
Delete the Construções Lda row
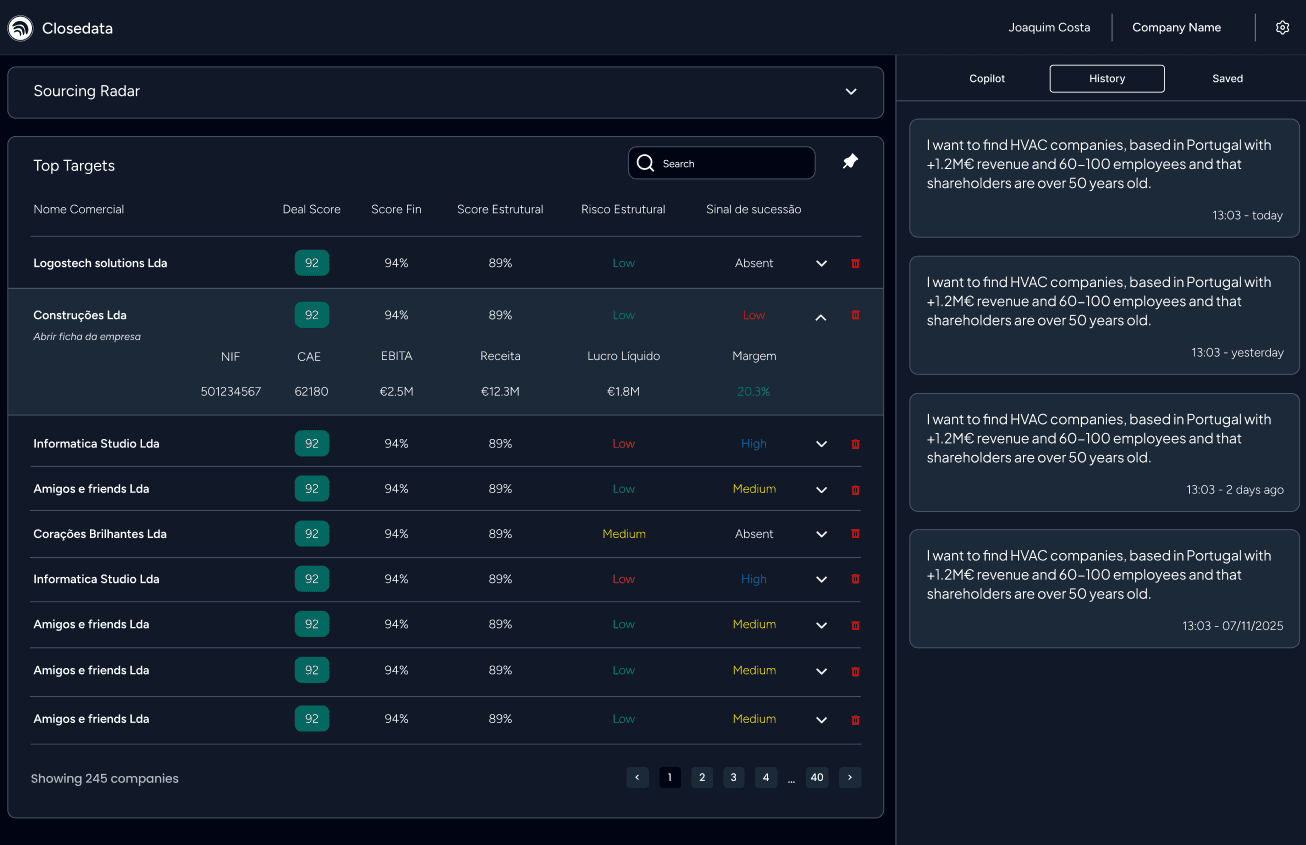coord(855,315)
